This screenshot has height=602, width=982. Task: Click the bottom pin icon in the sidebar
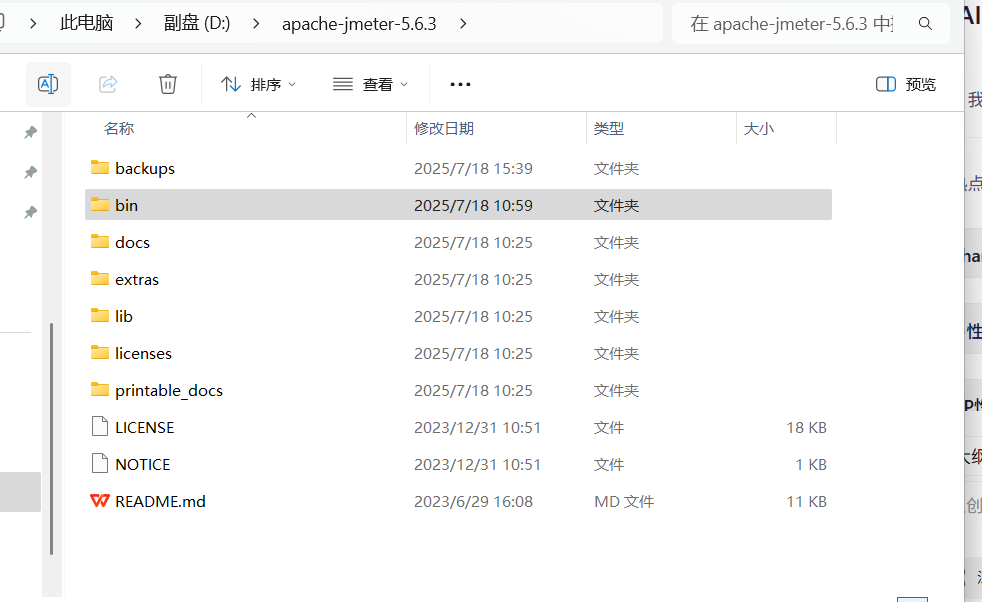30,212
